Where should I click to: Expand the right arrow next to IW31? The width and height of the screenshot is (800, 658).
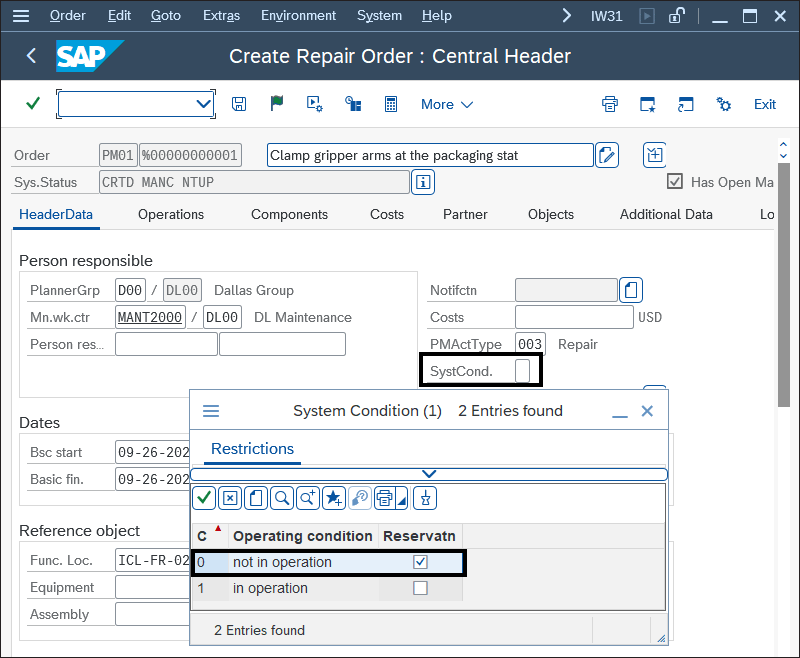pos(566,16)
